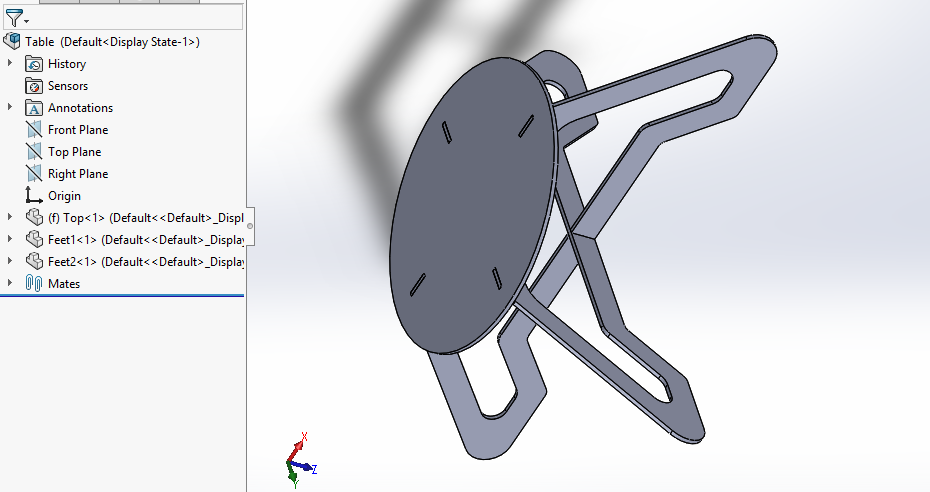Expand the (f) Top<1> component

[9, 217]
